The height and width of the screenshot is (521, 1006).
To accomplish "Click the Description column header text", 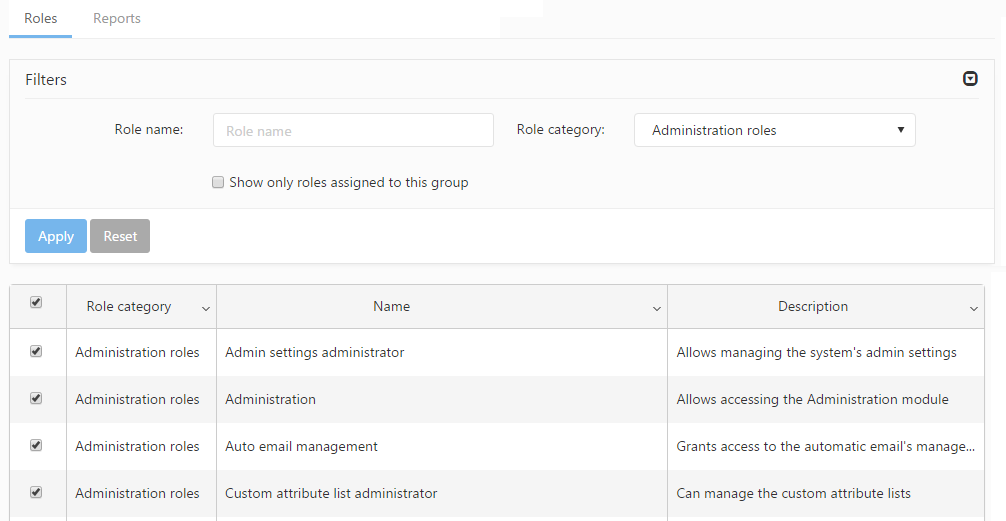I will pyautogui.click(x=812, y=307).
